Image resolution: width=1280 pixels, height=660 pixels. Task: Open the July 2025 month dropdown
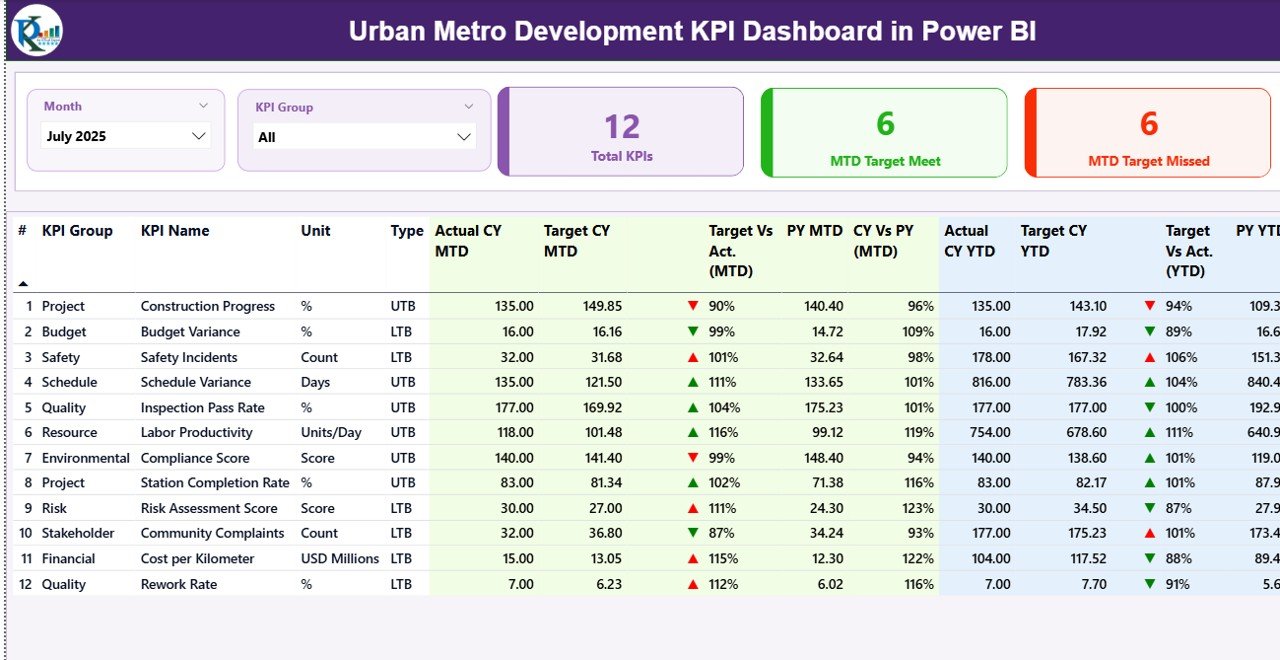pos(126,135)
